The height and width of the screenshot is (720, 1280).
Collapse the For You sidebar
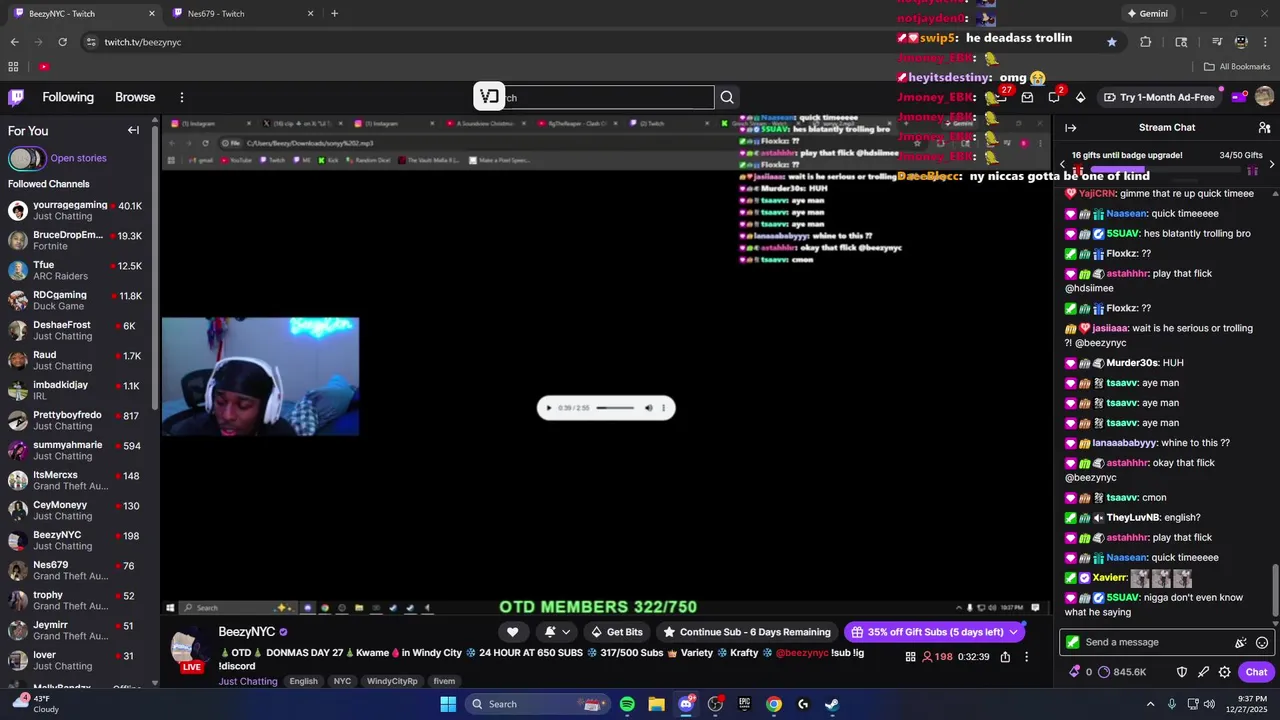[x=133, y=130]
